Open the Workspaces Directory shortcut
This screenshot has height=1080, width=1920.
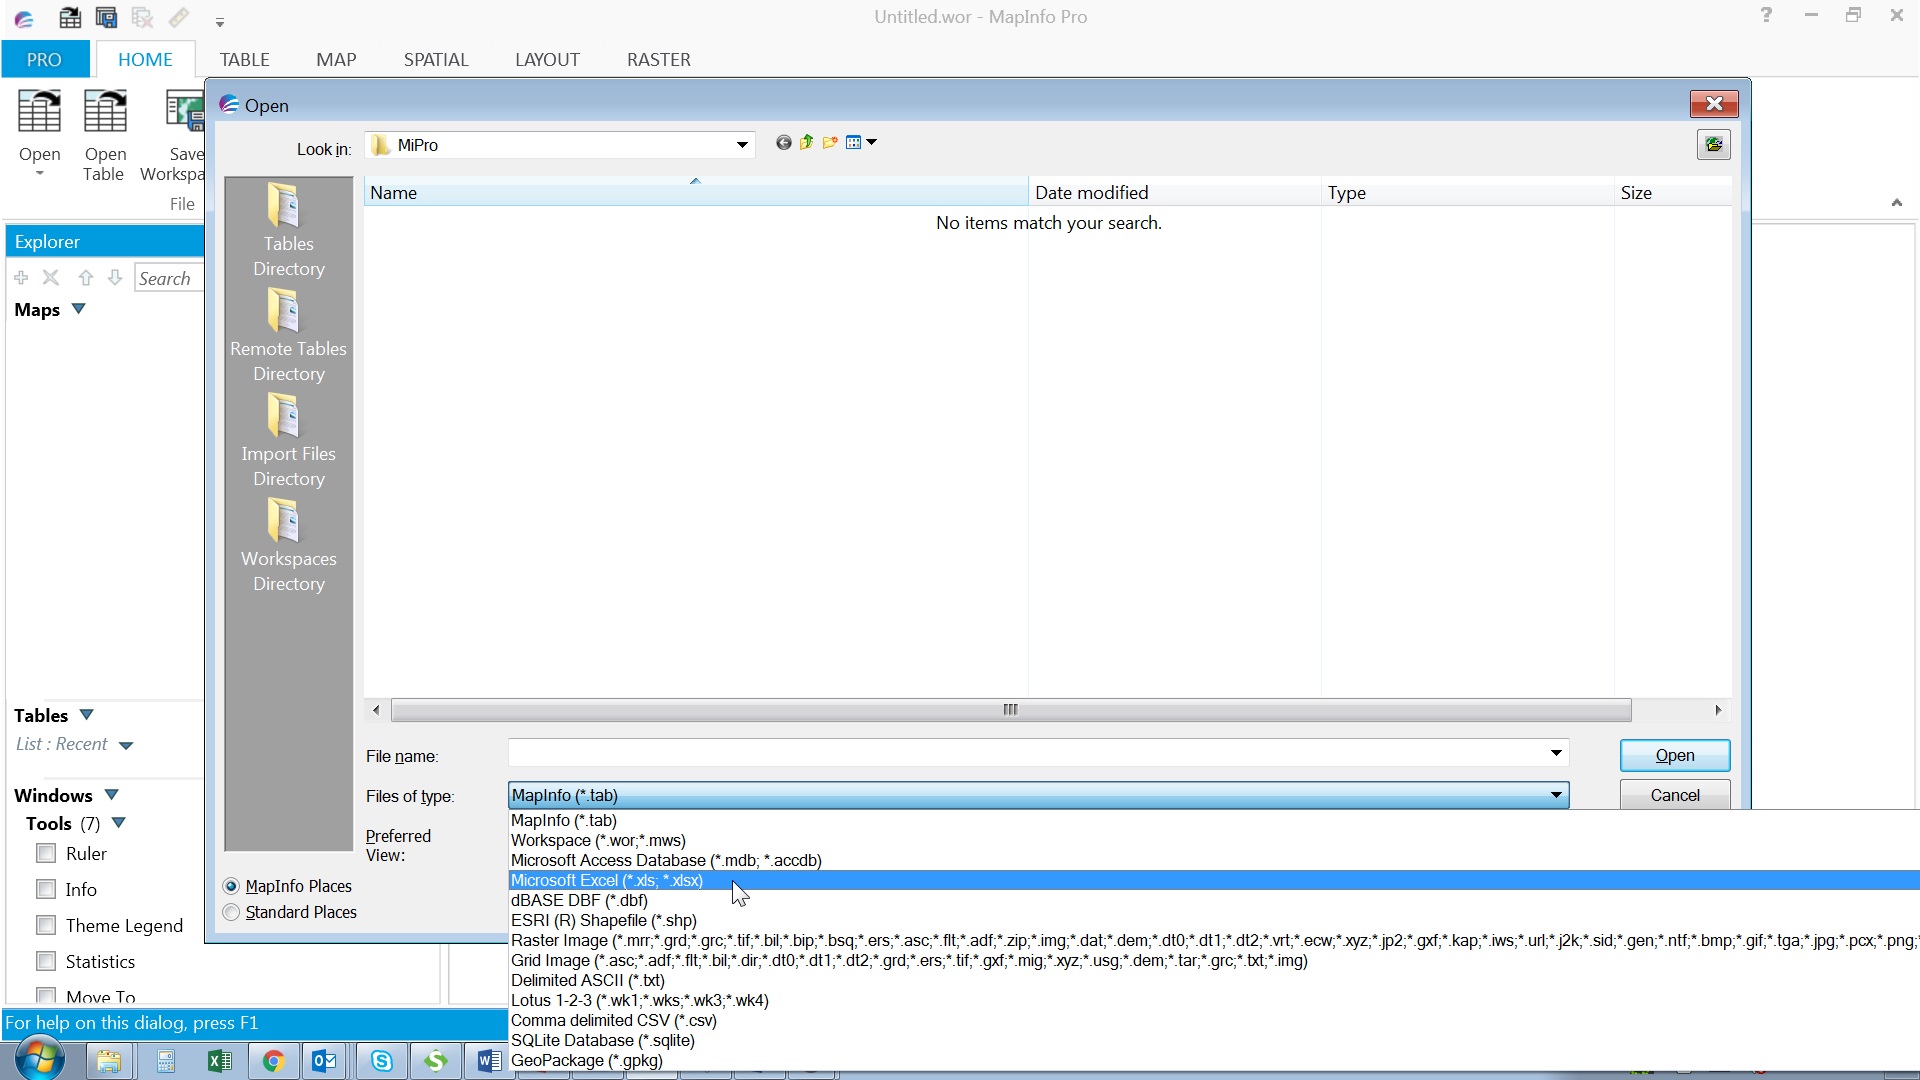click(288, 542)
